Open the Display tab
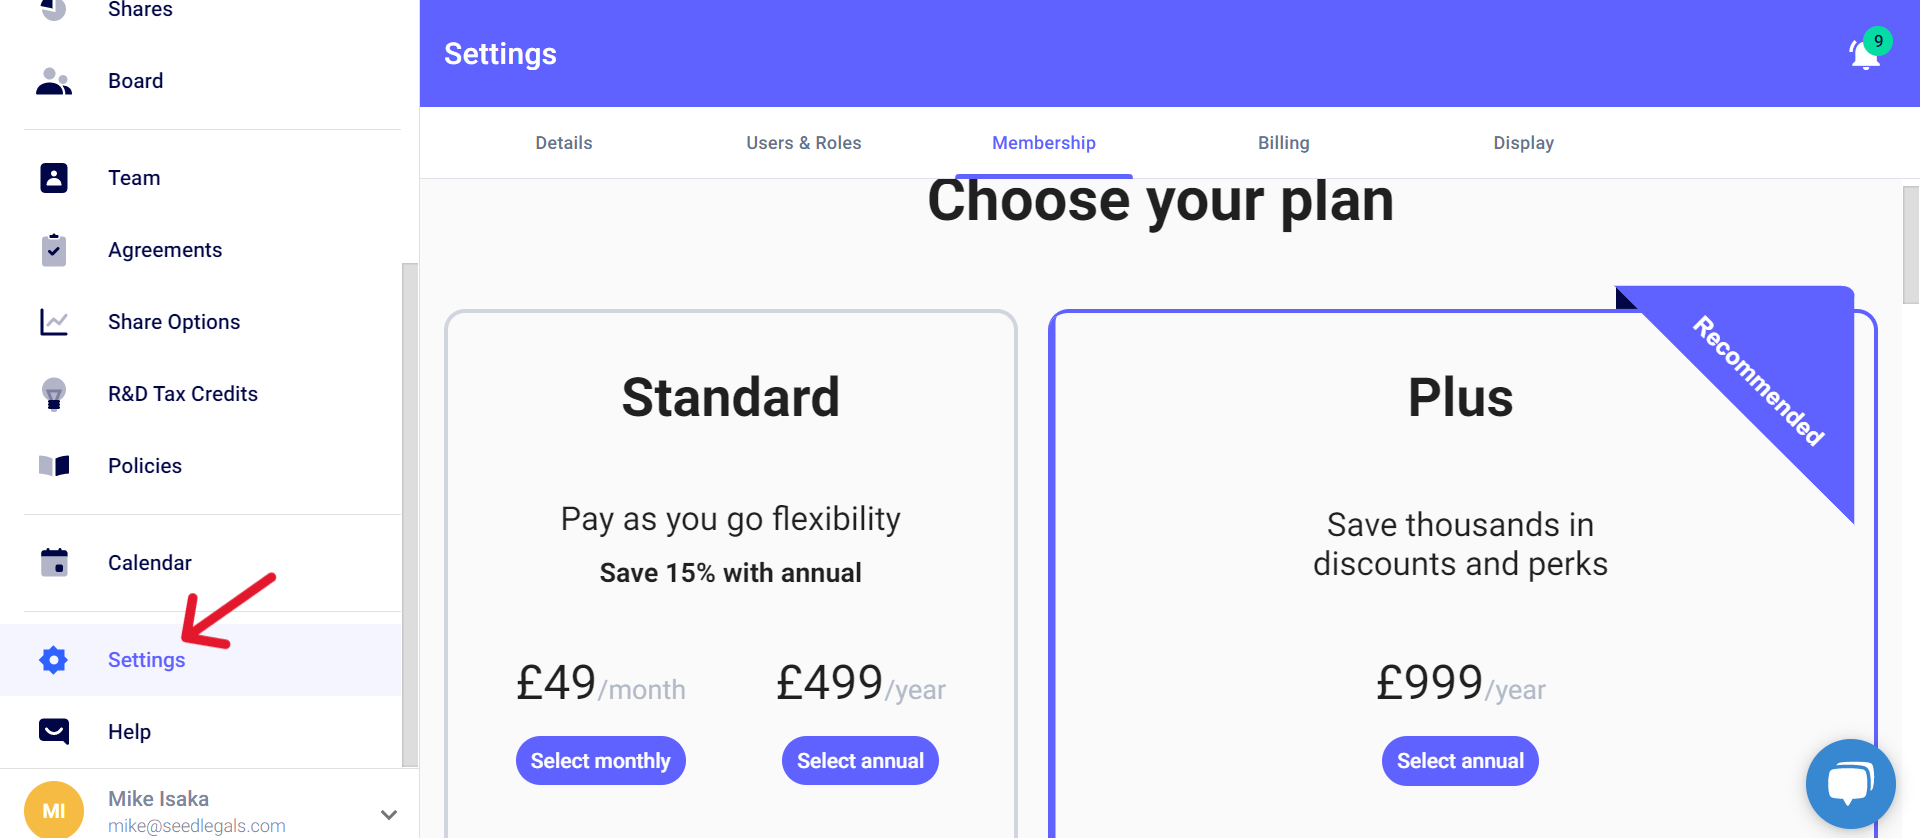This screenshot has height=838, width=1920. click(x=1523, y=143)
